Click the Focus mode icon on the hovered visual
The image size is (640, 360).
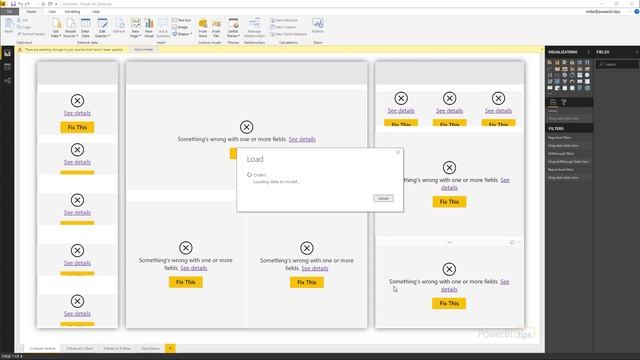click(512, 242)
